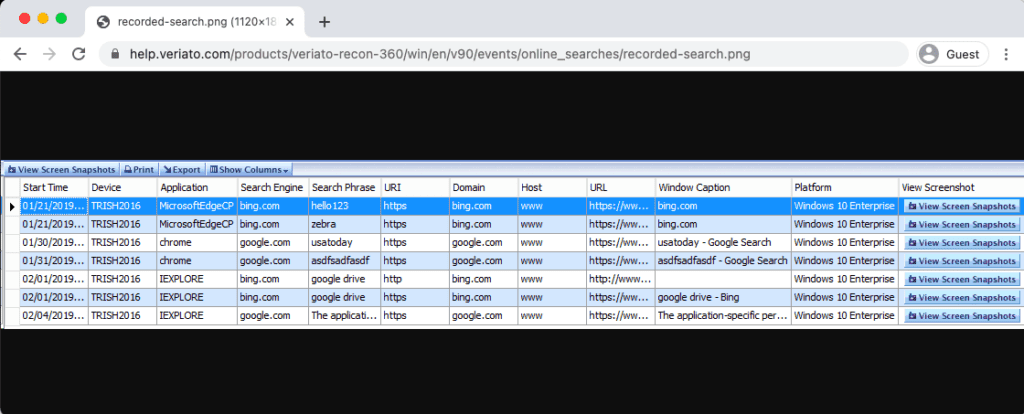Click the View Screenshot column header
Viewport: 1024px width, 414px height.
click(x=961, y=187)
